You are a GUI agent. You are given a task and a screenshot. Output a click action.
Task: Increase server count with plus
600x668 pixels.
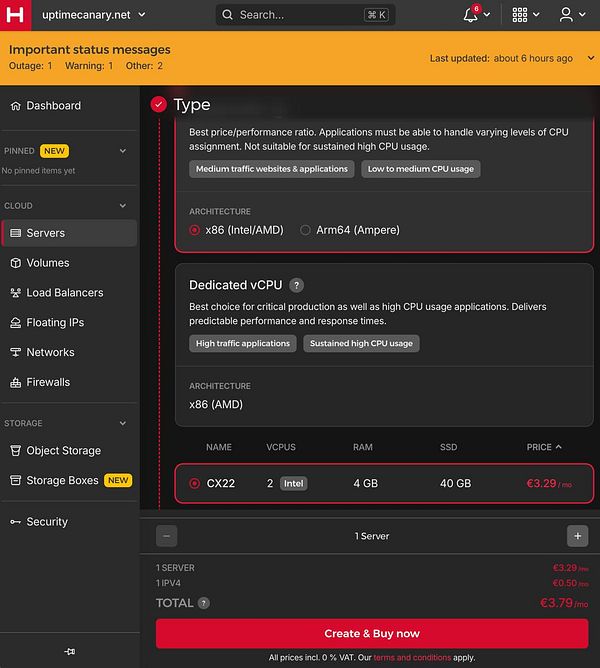(x=577, y=536)
